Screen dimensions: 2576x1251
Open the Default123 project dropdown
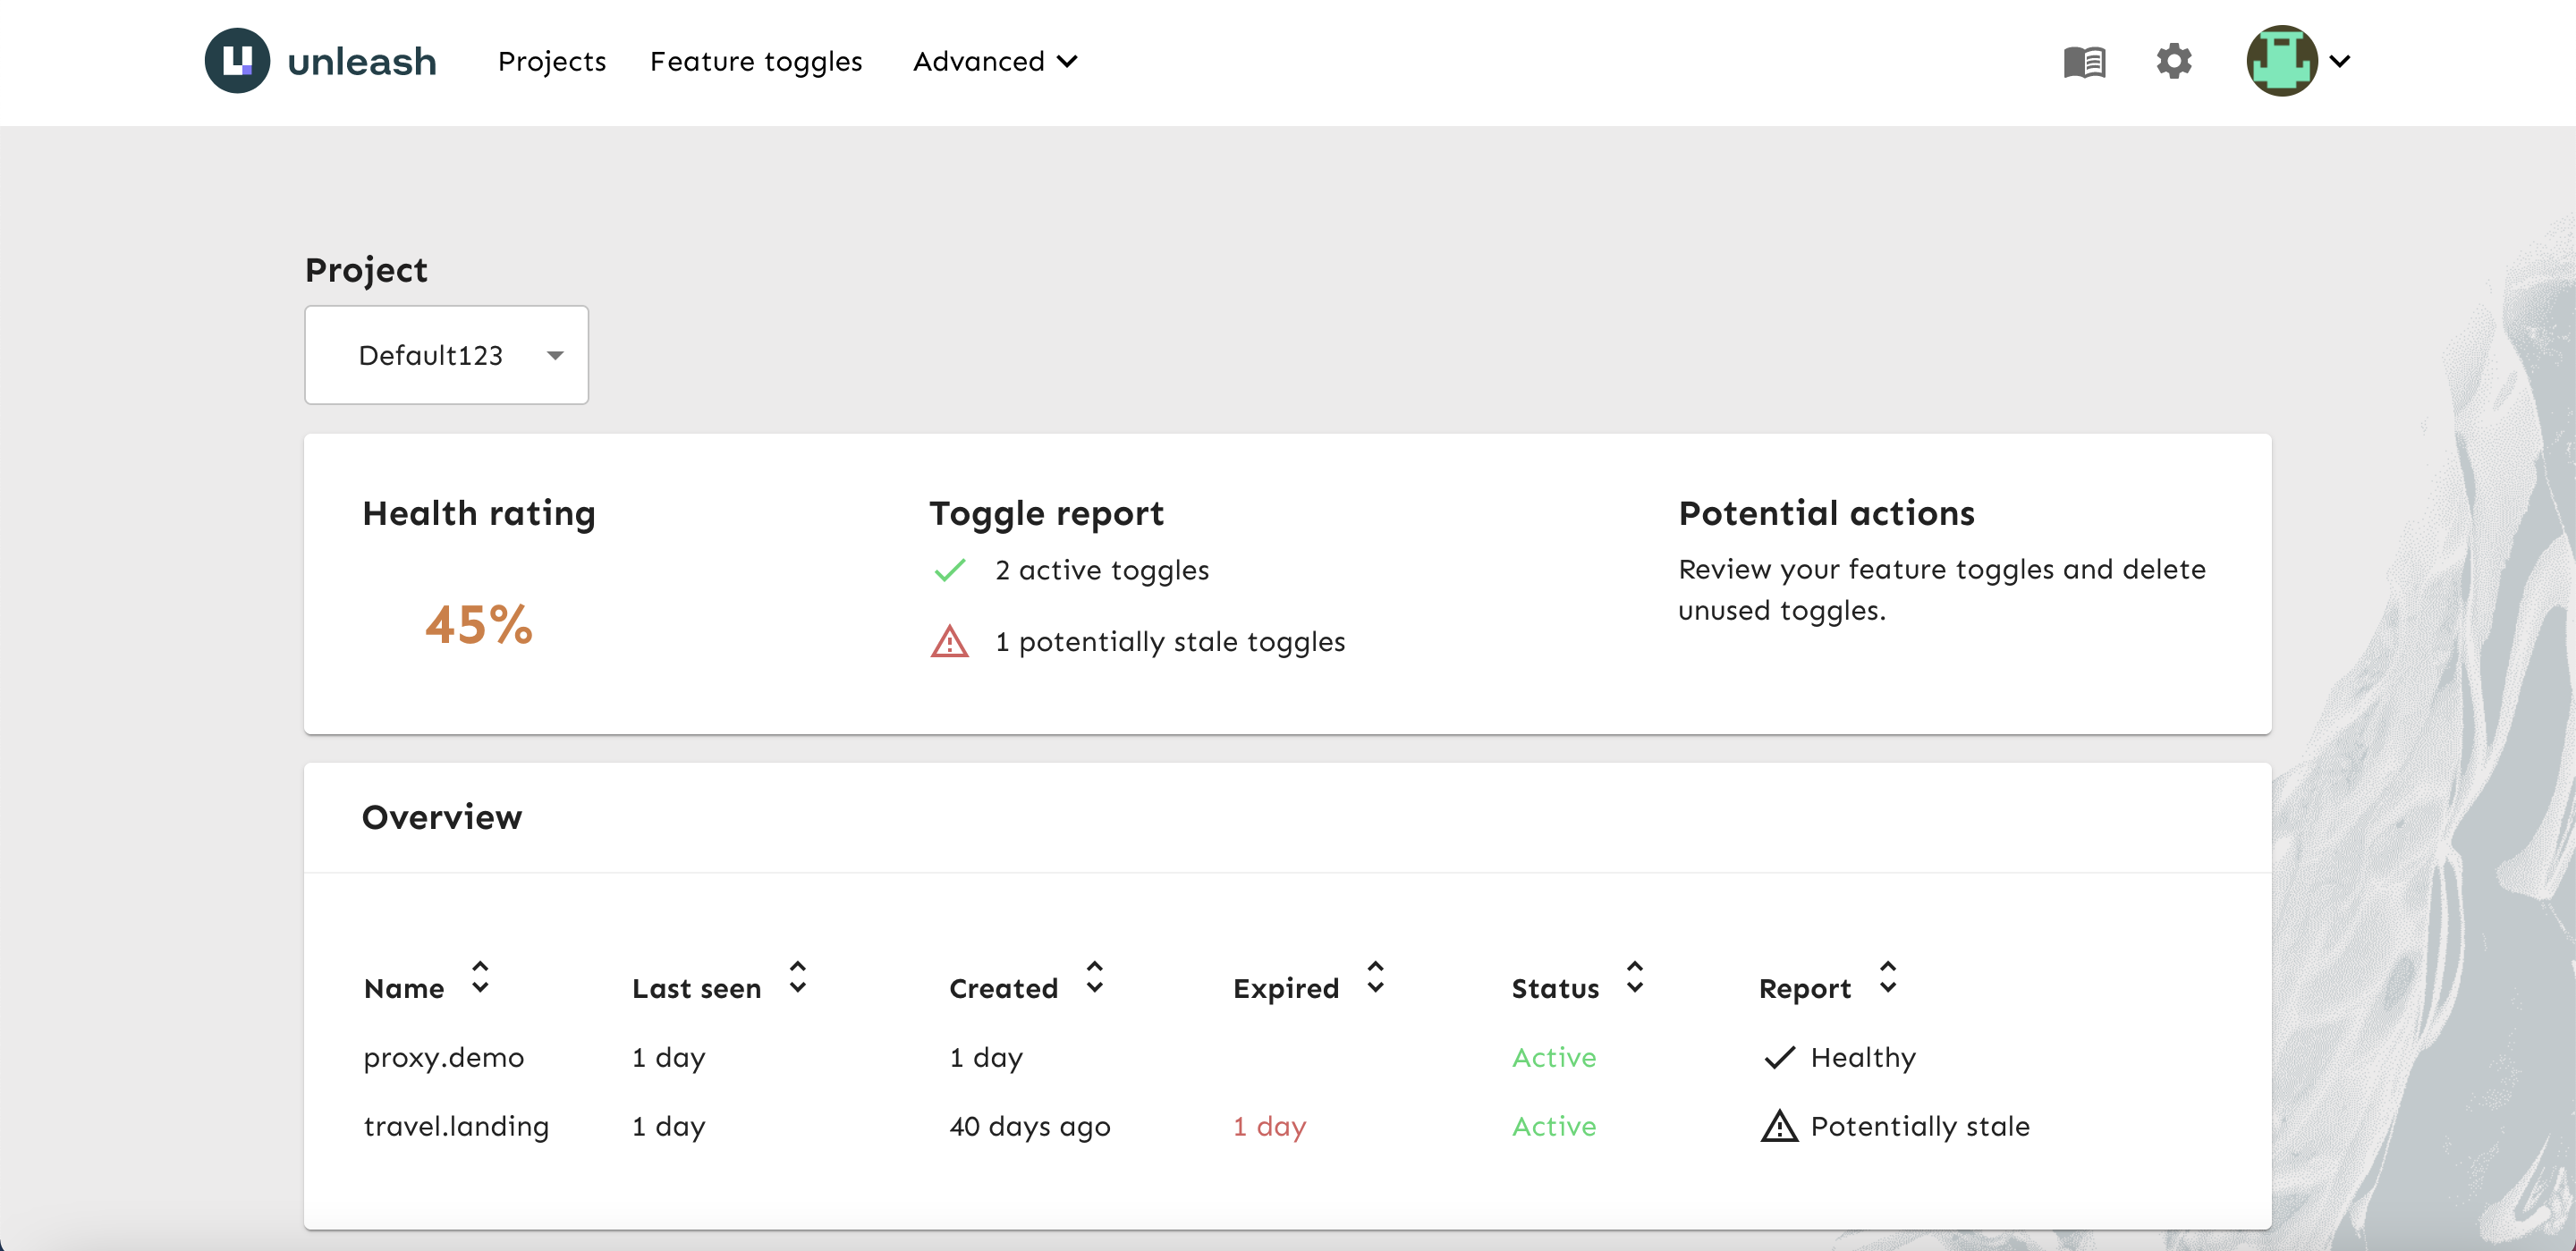click(x=446, y=355)
